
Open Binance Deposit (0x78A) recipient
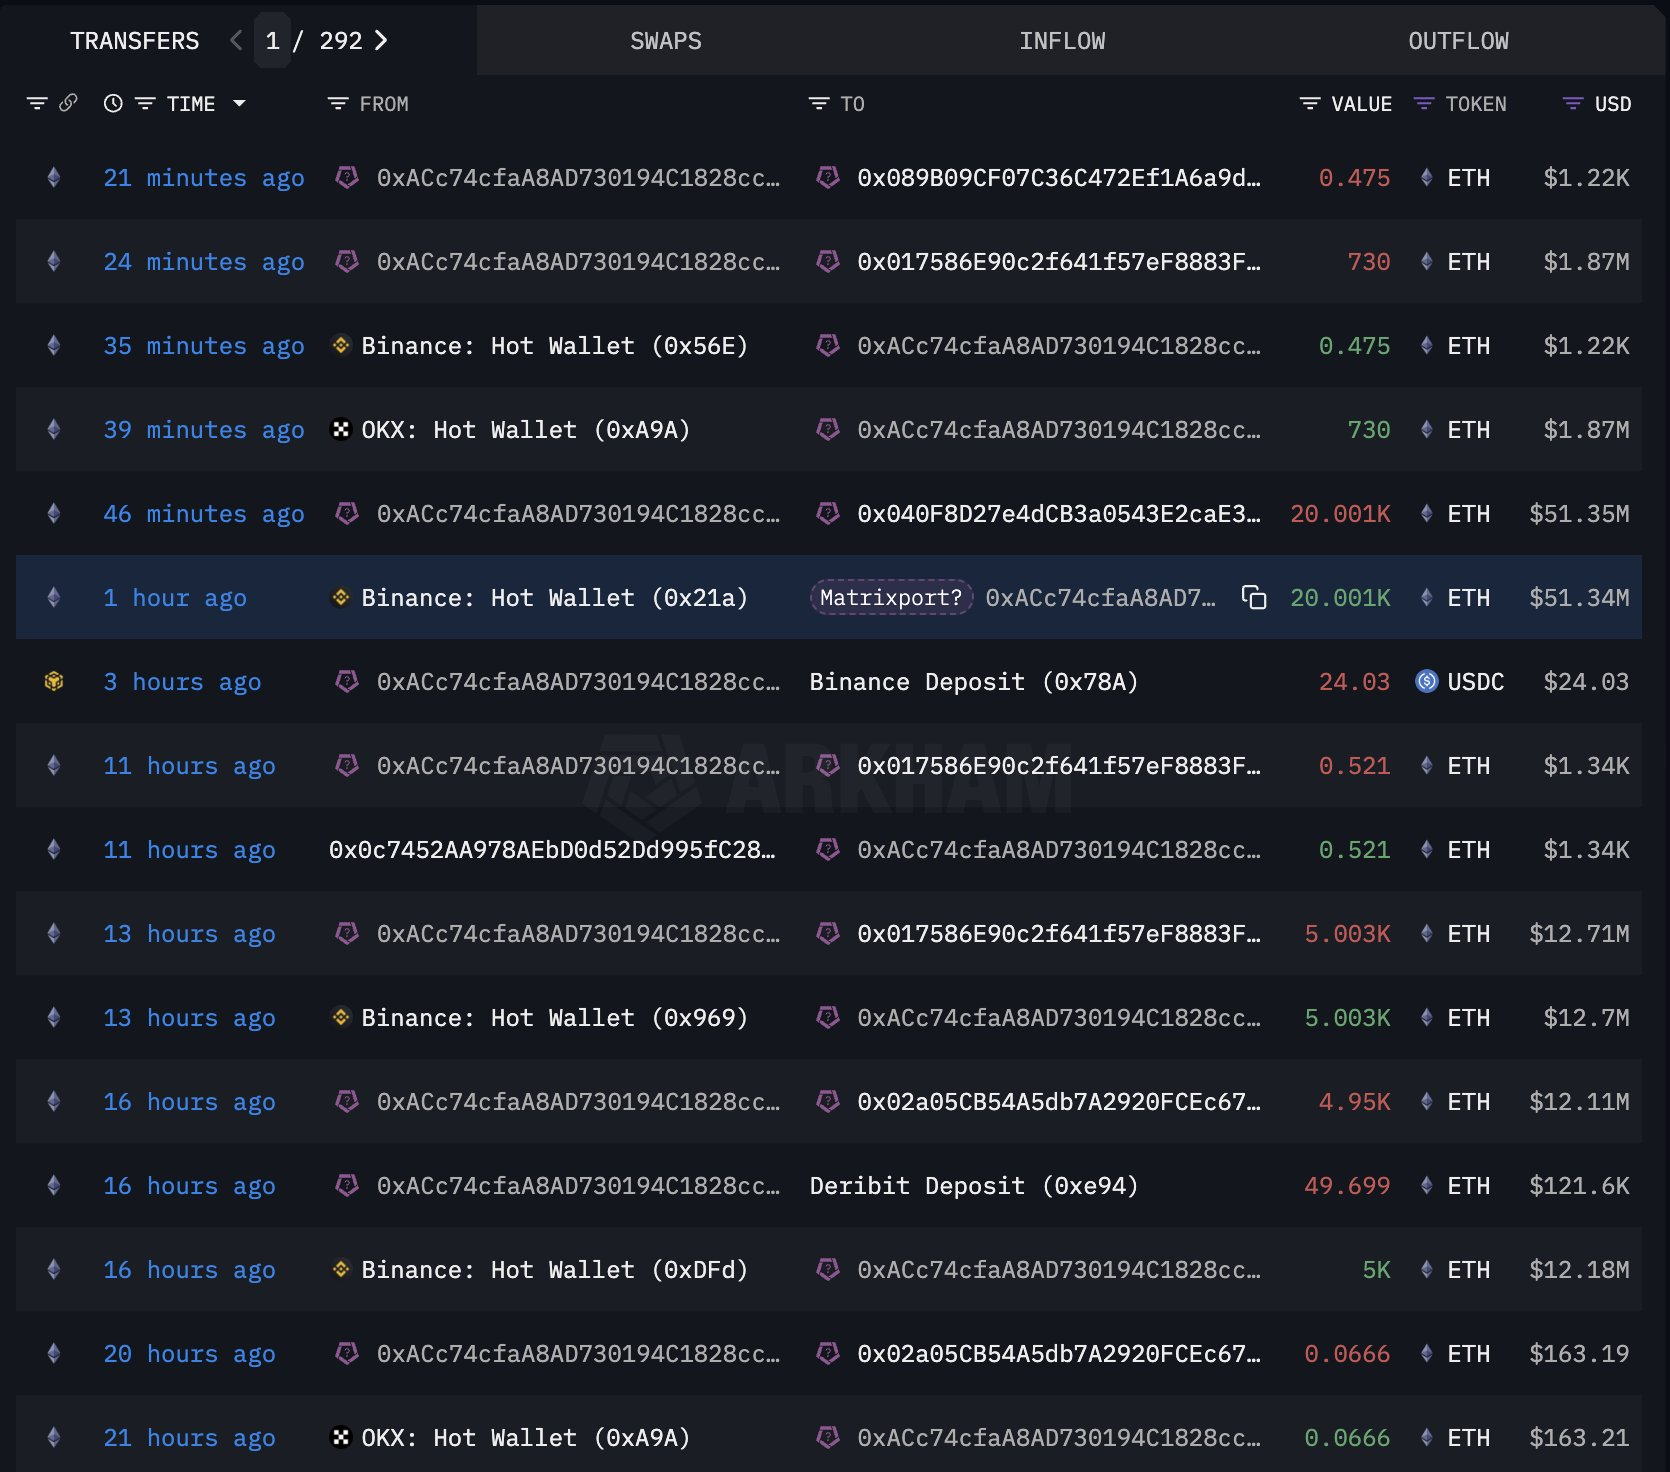[974, 682]
